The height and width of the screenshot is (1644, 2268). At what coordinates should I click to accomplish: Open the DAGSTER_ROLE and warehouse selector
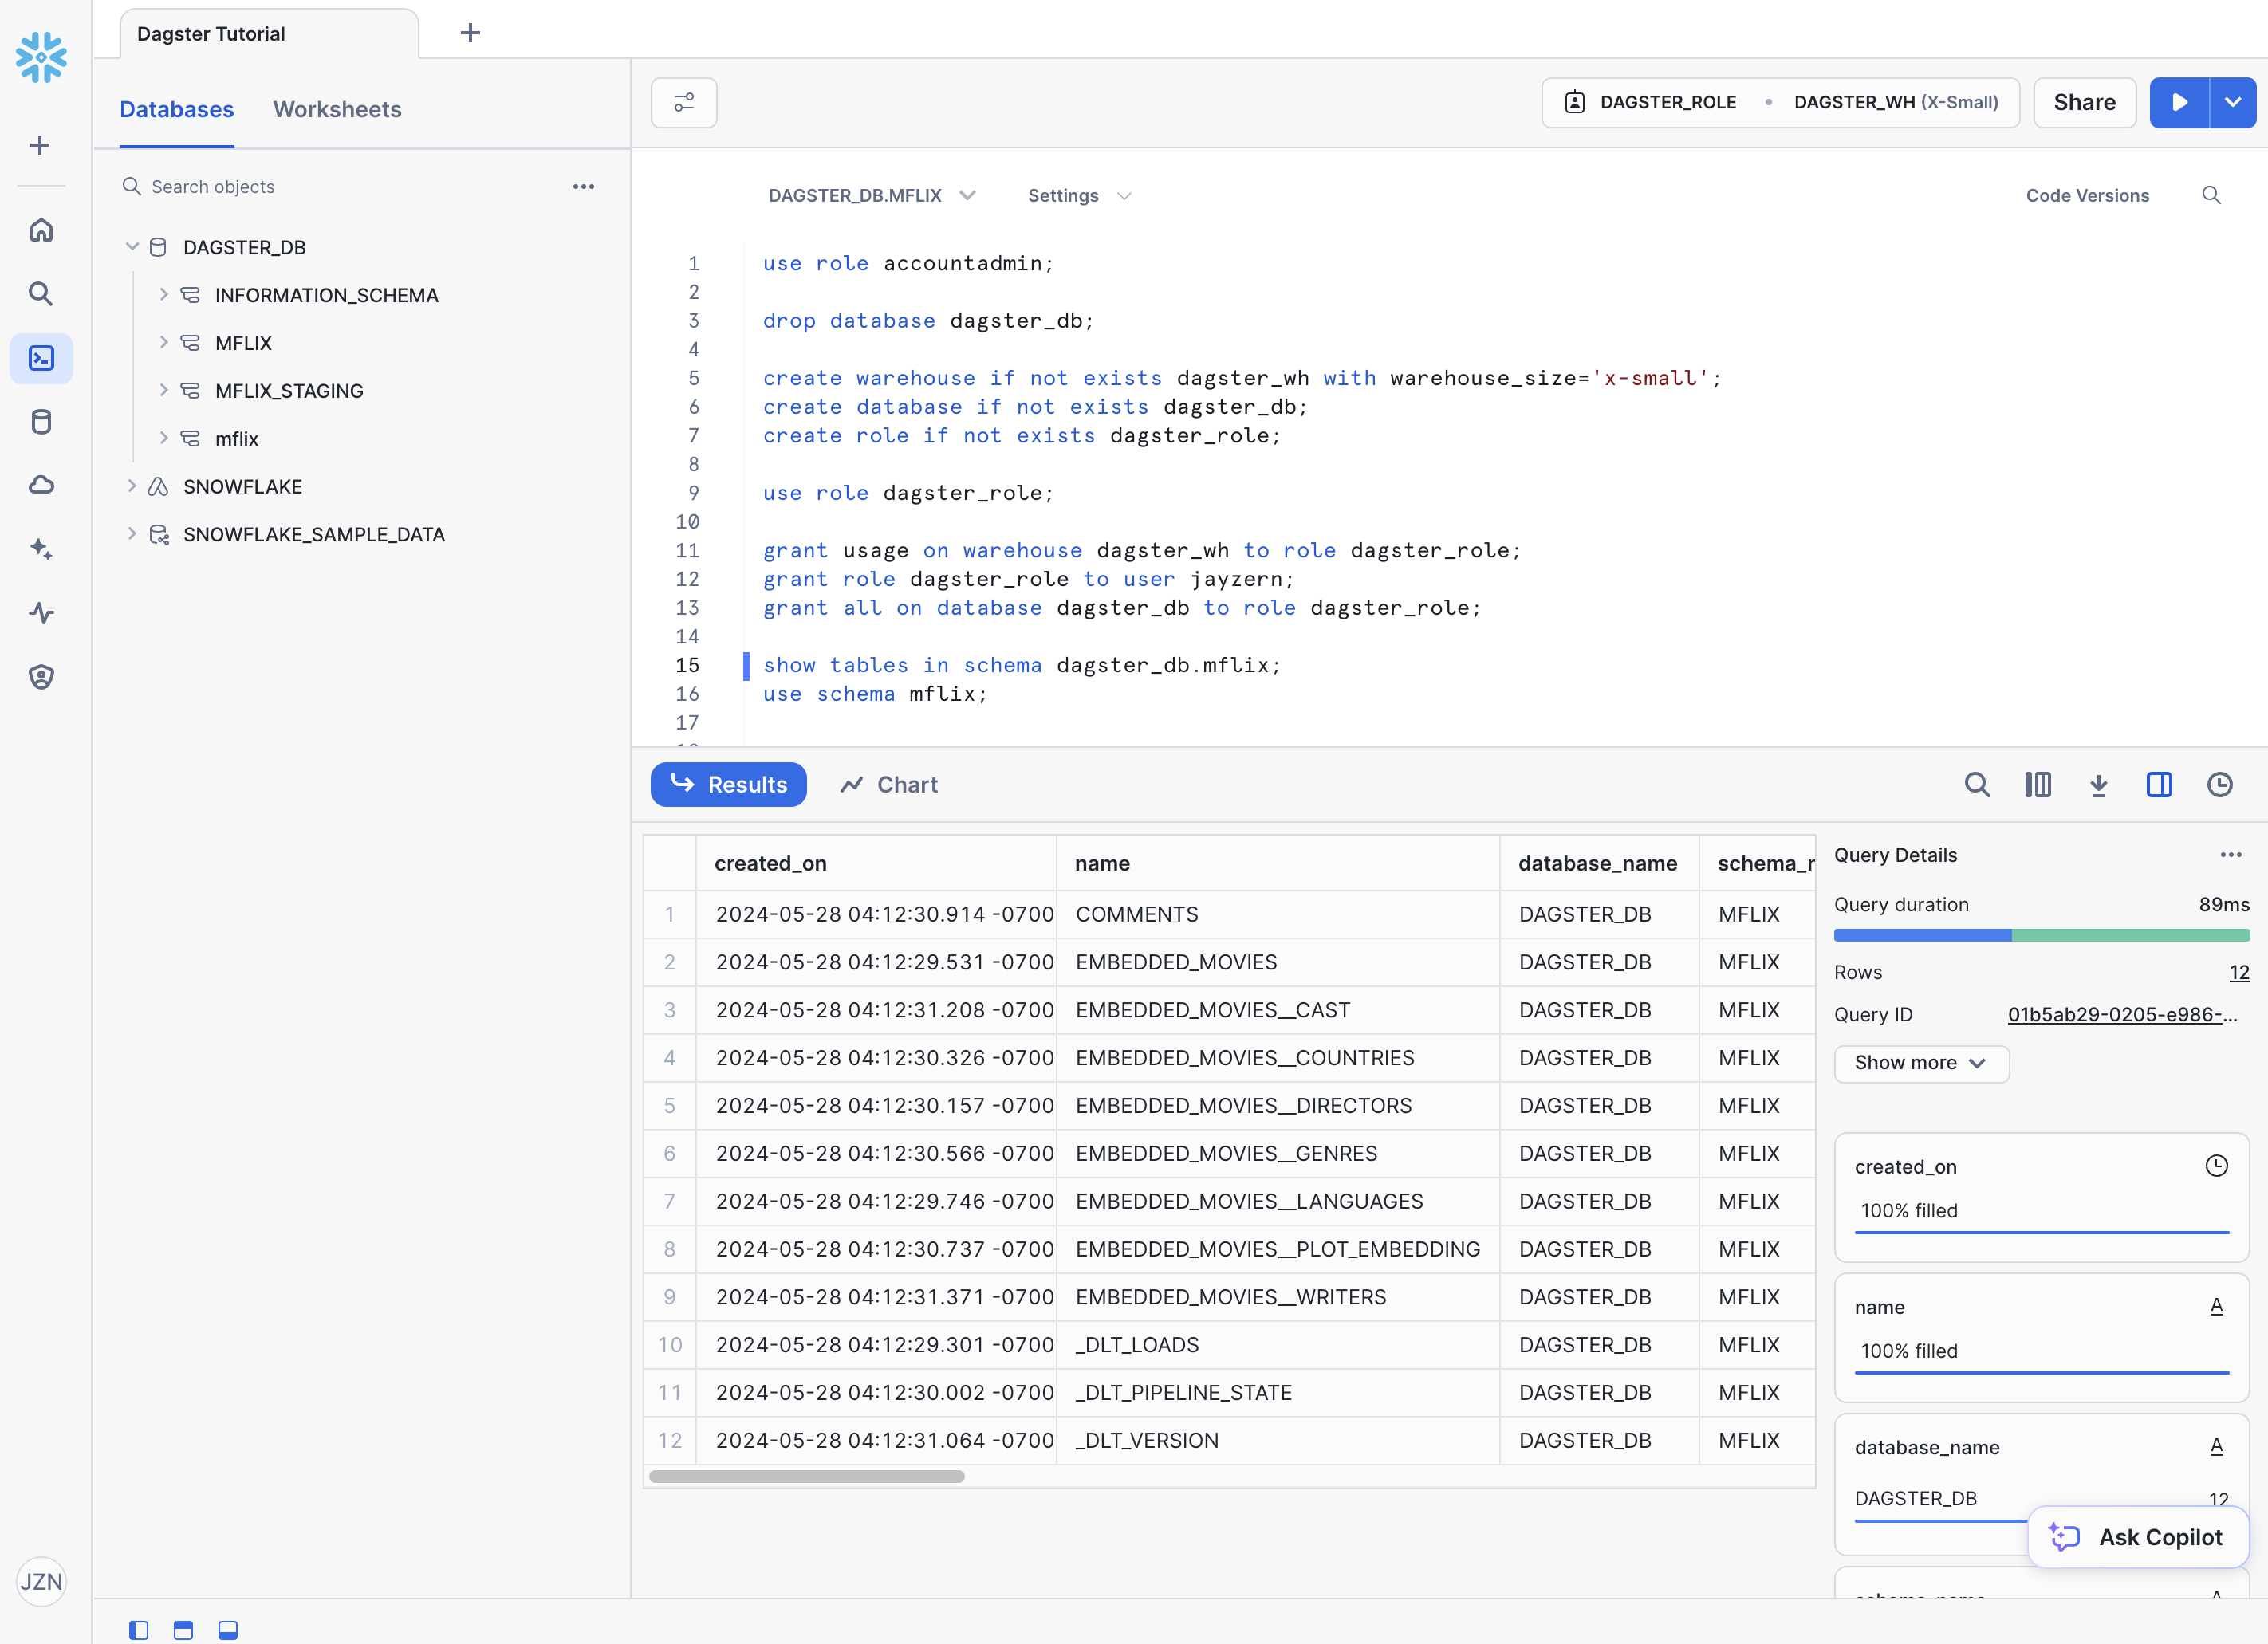(x=1780, y=103)
